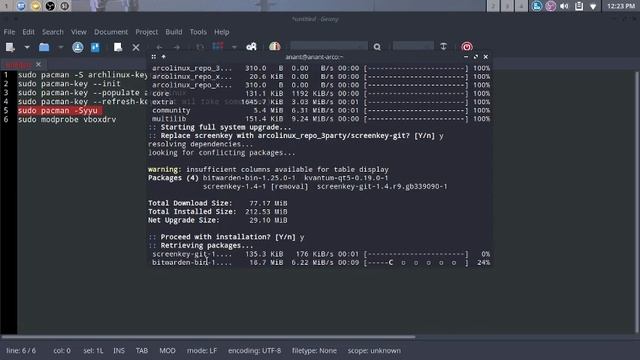Screen dimensions: 640x360
Task: Close the untitled document tab
Action: [x=38, y=64]
